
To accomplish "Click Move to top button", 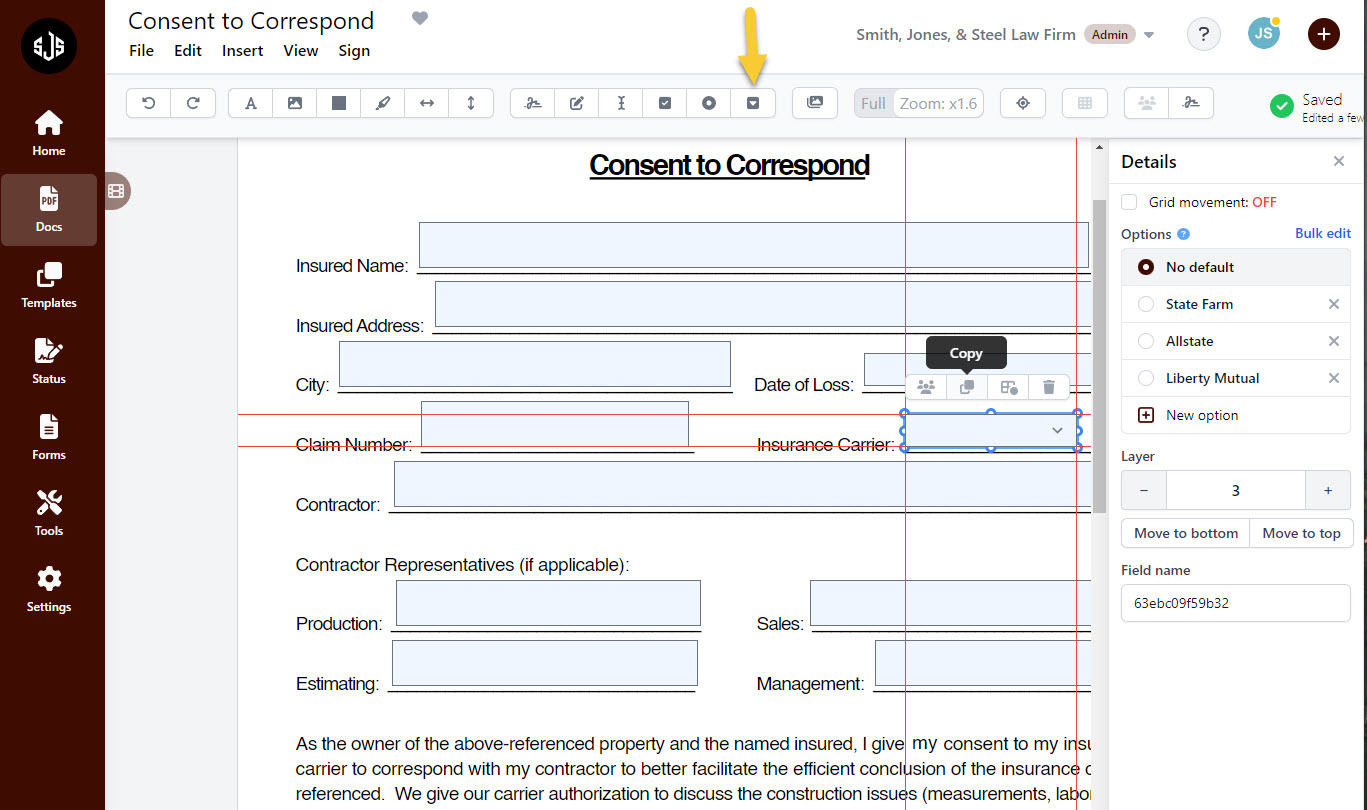I will click(x=1301, y=533).
